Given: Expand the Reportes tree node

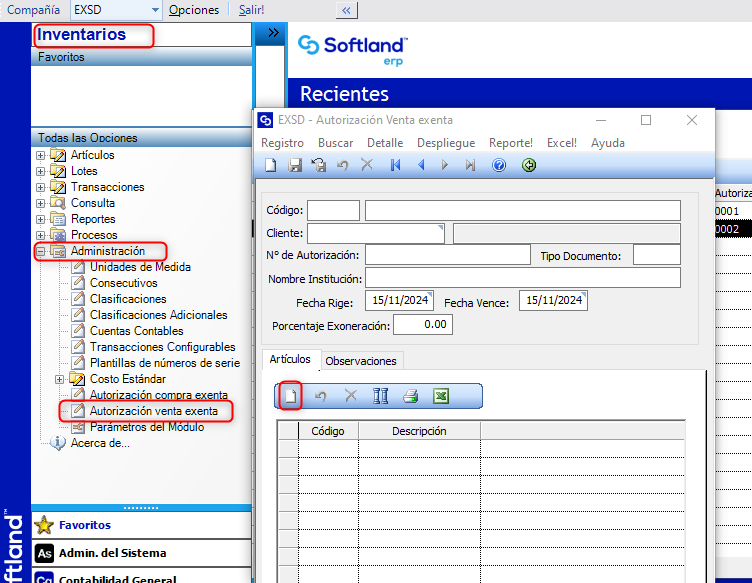Looking at the screenshot, I should 41,219.
